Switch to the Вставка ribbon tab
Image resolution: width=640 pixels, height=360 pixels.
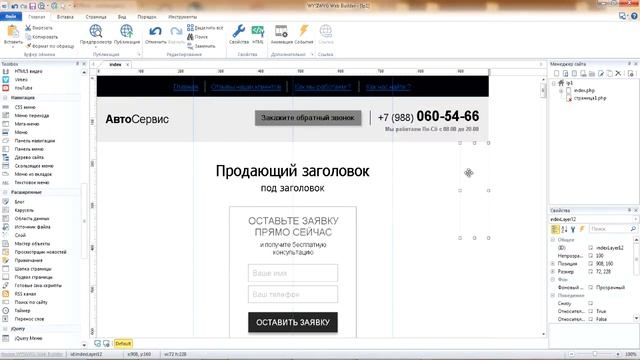pos(65,17)
